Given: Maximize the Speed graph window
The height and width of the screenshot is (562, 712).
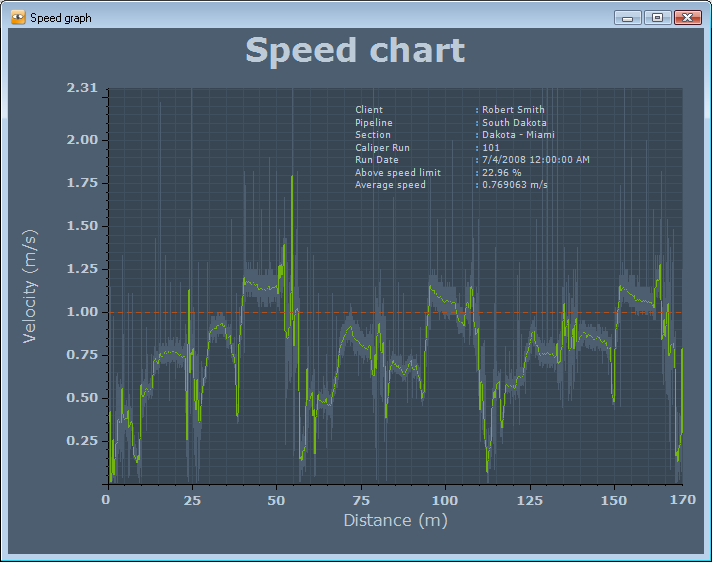Looking at the screenshot, I should pos(657,18).
